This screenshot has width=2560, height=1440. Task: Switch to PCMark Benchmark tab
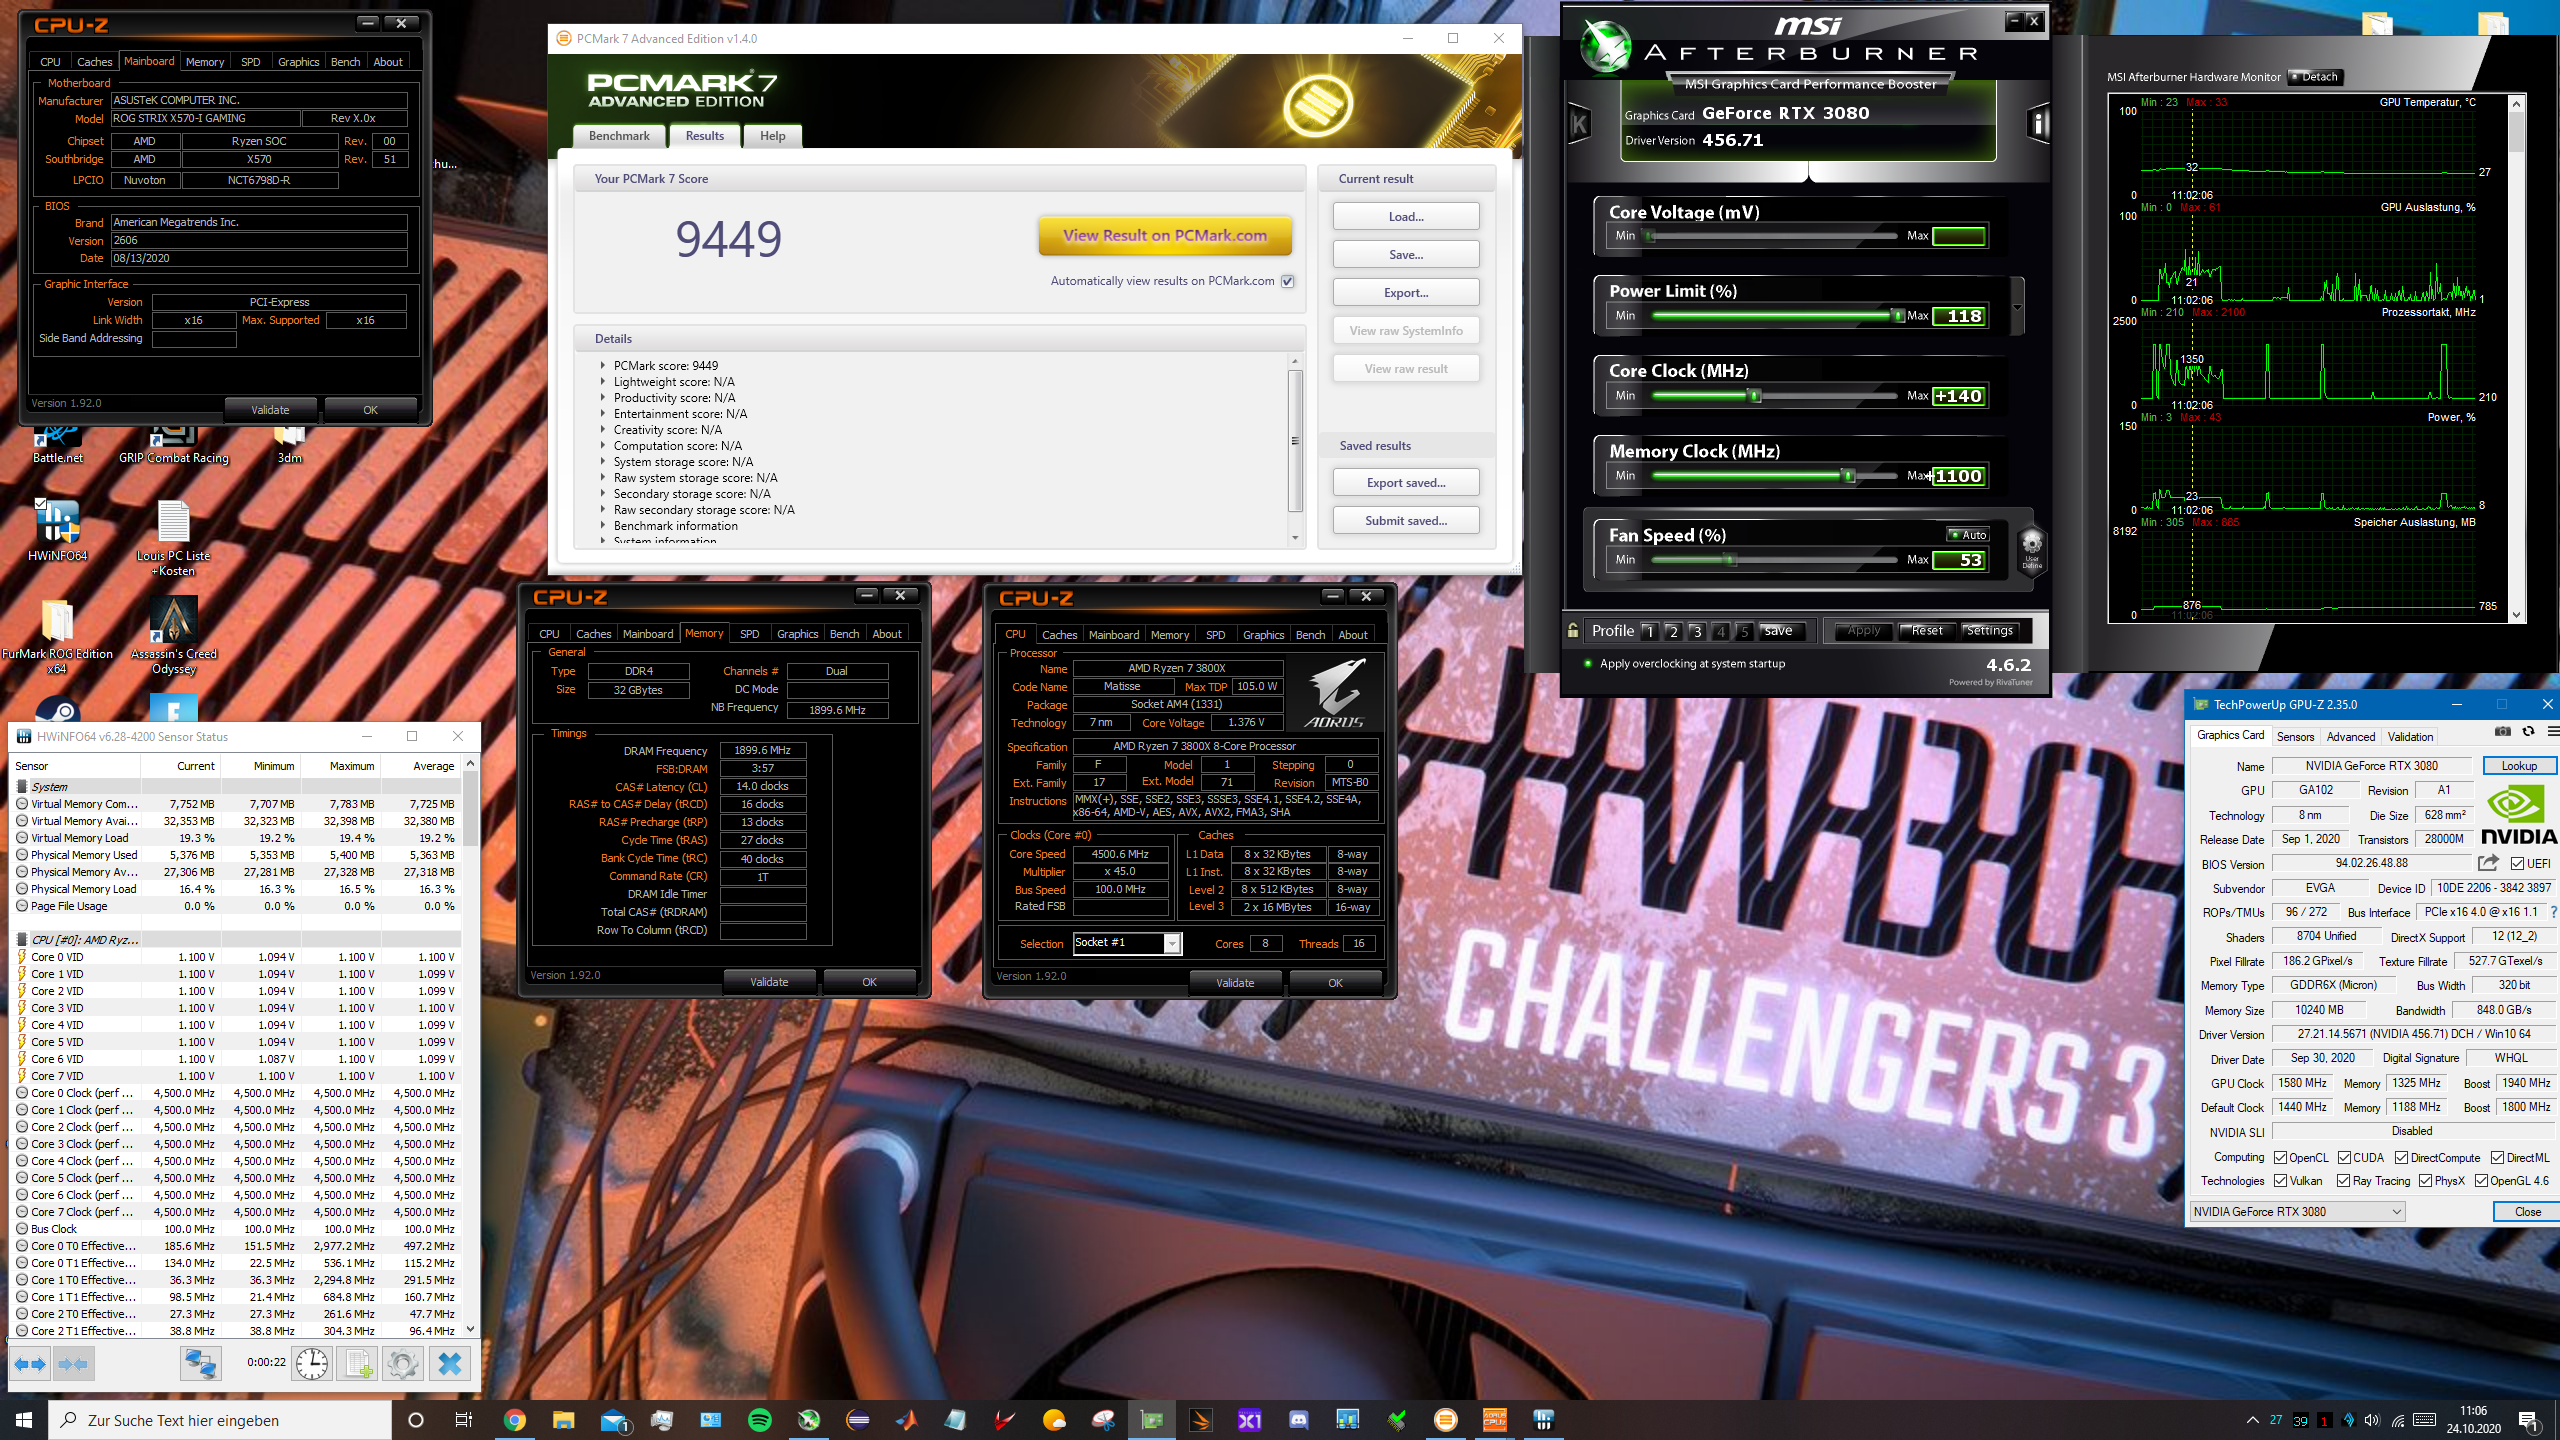pyautogui.click(x=619, y=136)
